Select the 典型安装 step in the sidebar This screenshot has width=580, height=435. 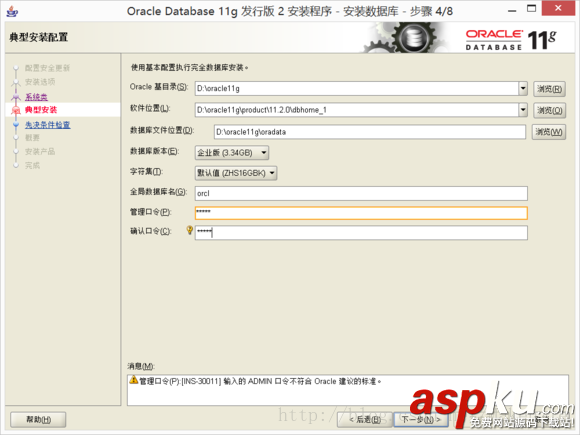coord(41,110)
